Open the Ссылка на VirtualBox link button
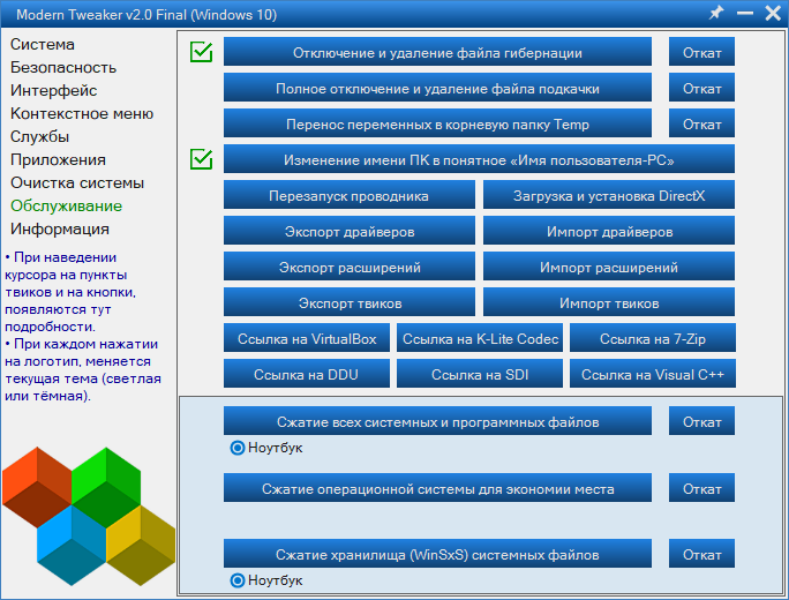The height and width of the screenshot is (600, 789). click(307, 338)
